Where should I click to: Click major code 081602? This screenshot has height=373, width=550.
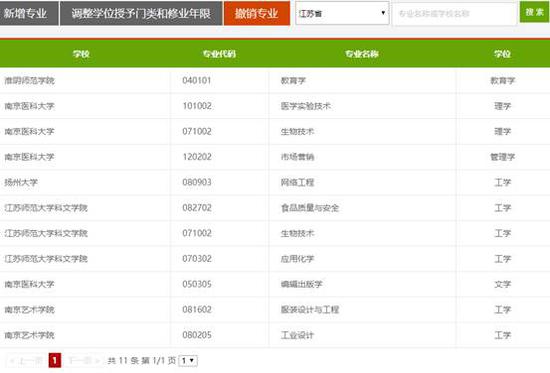click(197, 309)
